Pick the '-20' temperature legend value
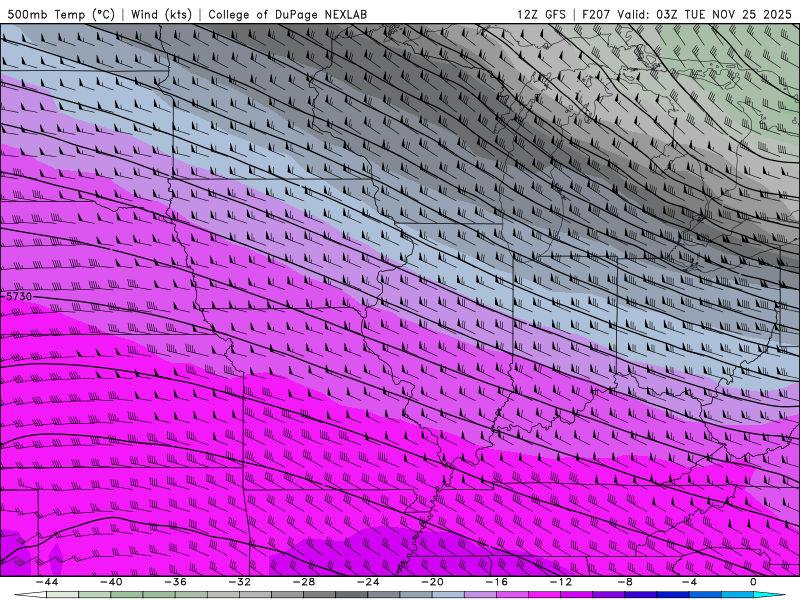 click(432, 582)
